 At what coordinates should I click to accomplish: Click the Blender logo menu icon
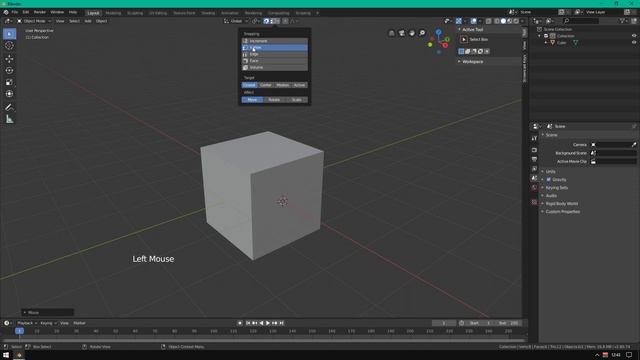[x=6, y=12]
